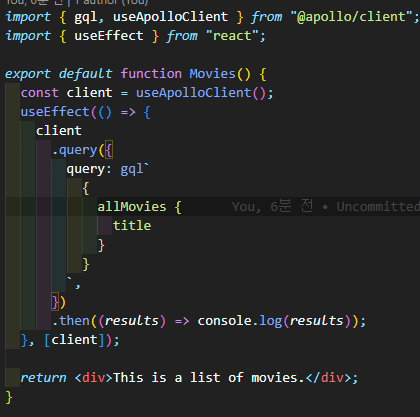Screen dimensions: 420x417
Task: Click the .query method call
Action: pyautogui.click(x=74, y=150)
